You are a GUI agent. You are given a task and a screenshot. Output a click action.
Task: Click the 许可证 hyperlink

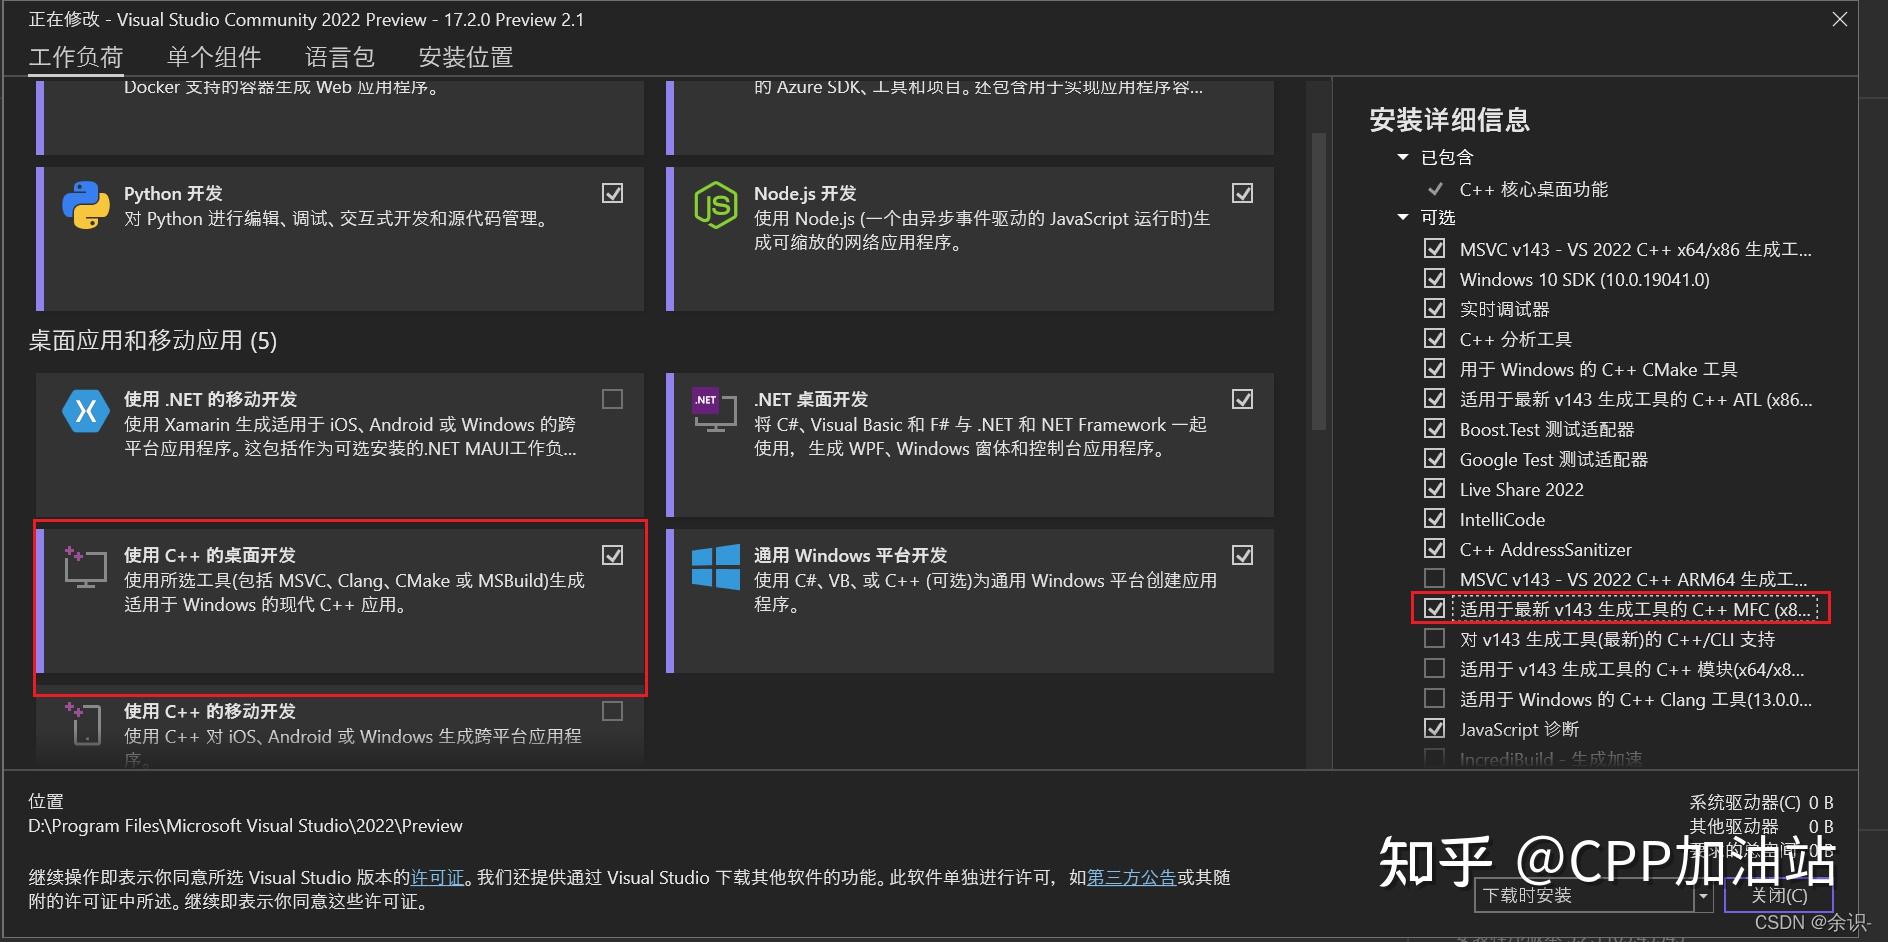[x=437, y=877]
